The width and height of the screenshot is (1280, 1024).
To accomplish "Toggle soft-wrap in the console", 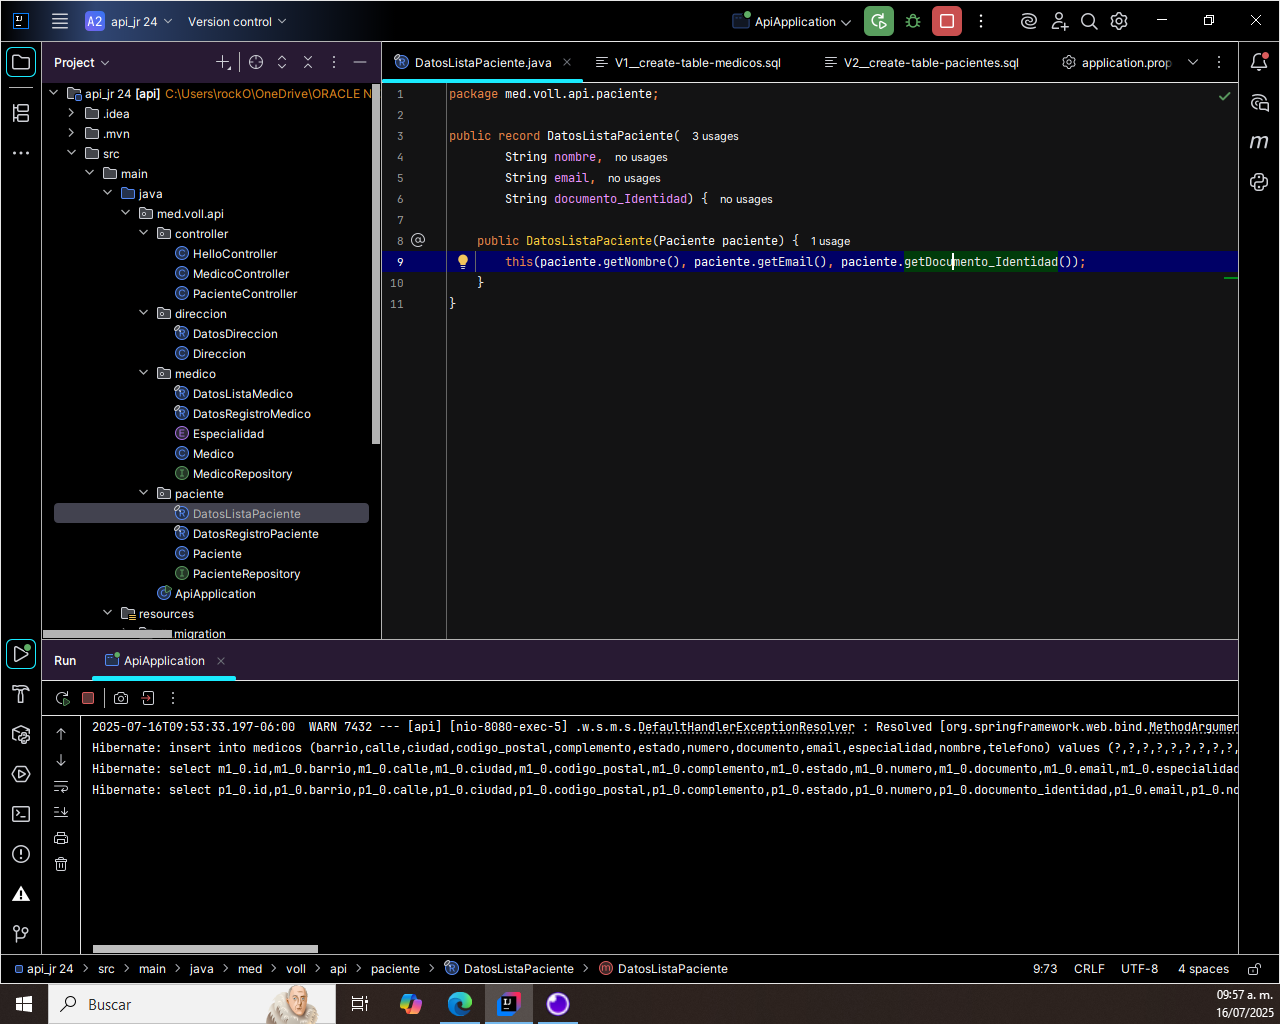I will click(x=61, y=786).
